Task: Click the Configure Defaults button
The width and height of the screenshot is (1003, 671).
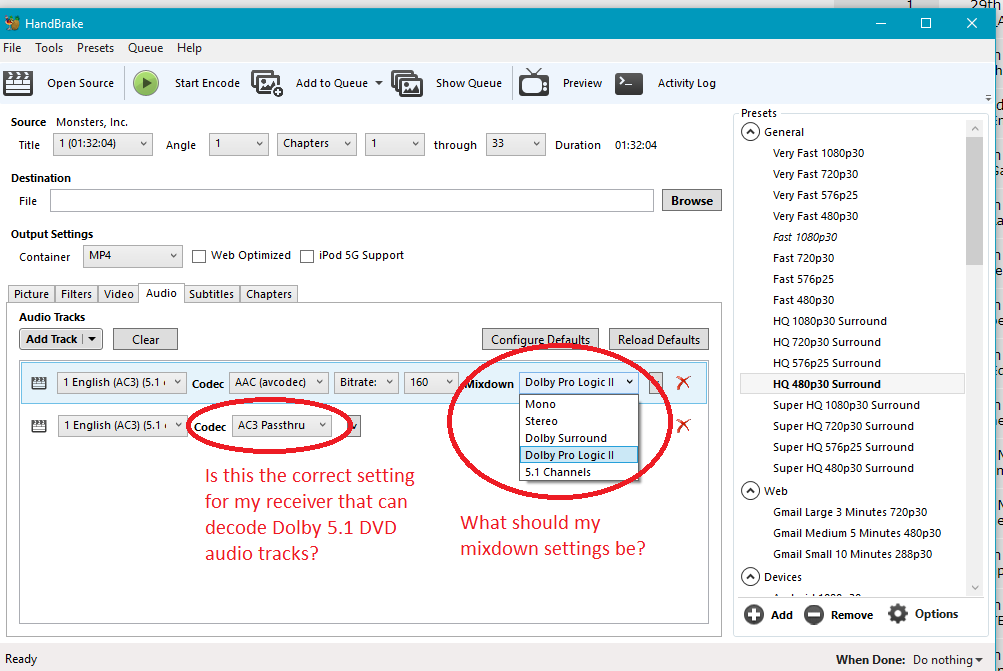Action: 541,340
